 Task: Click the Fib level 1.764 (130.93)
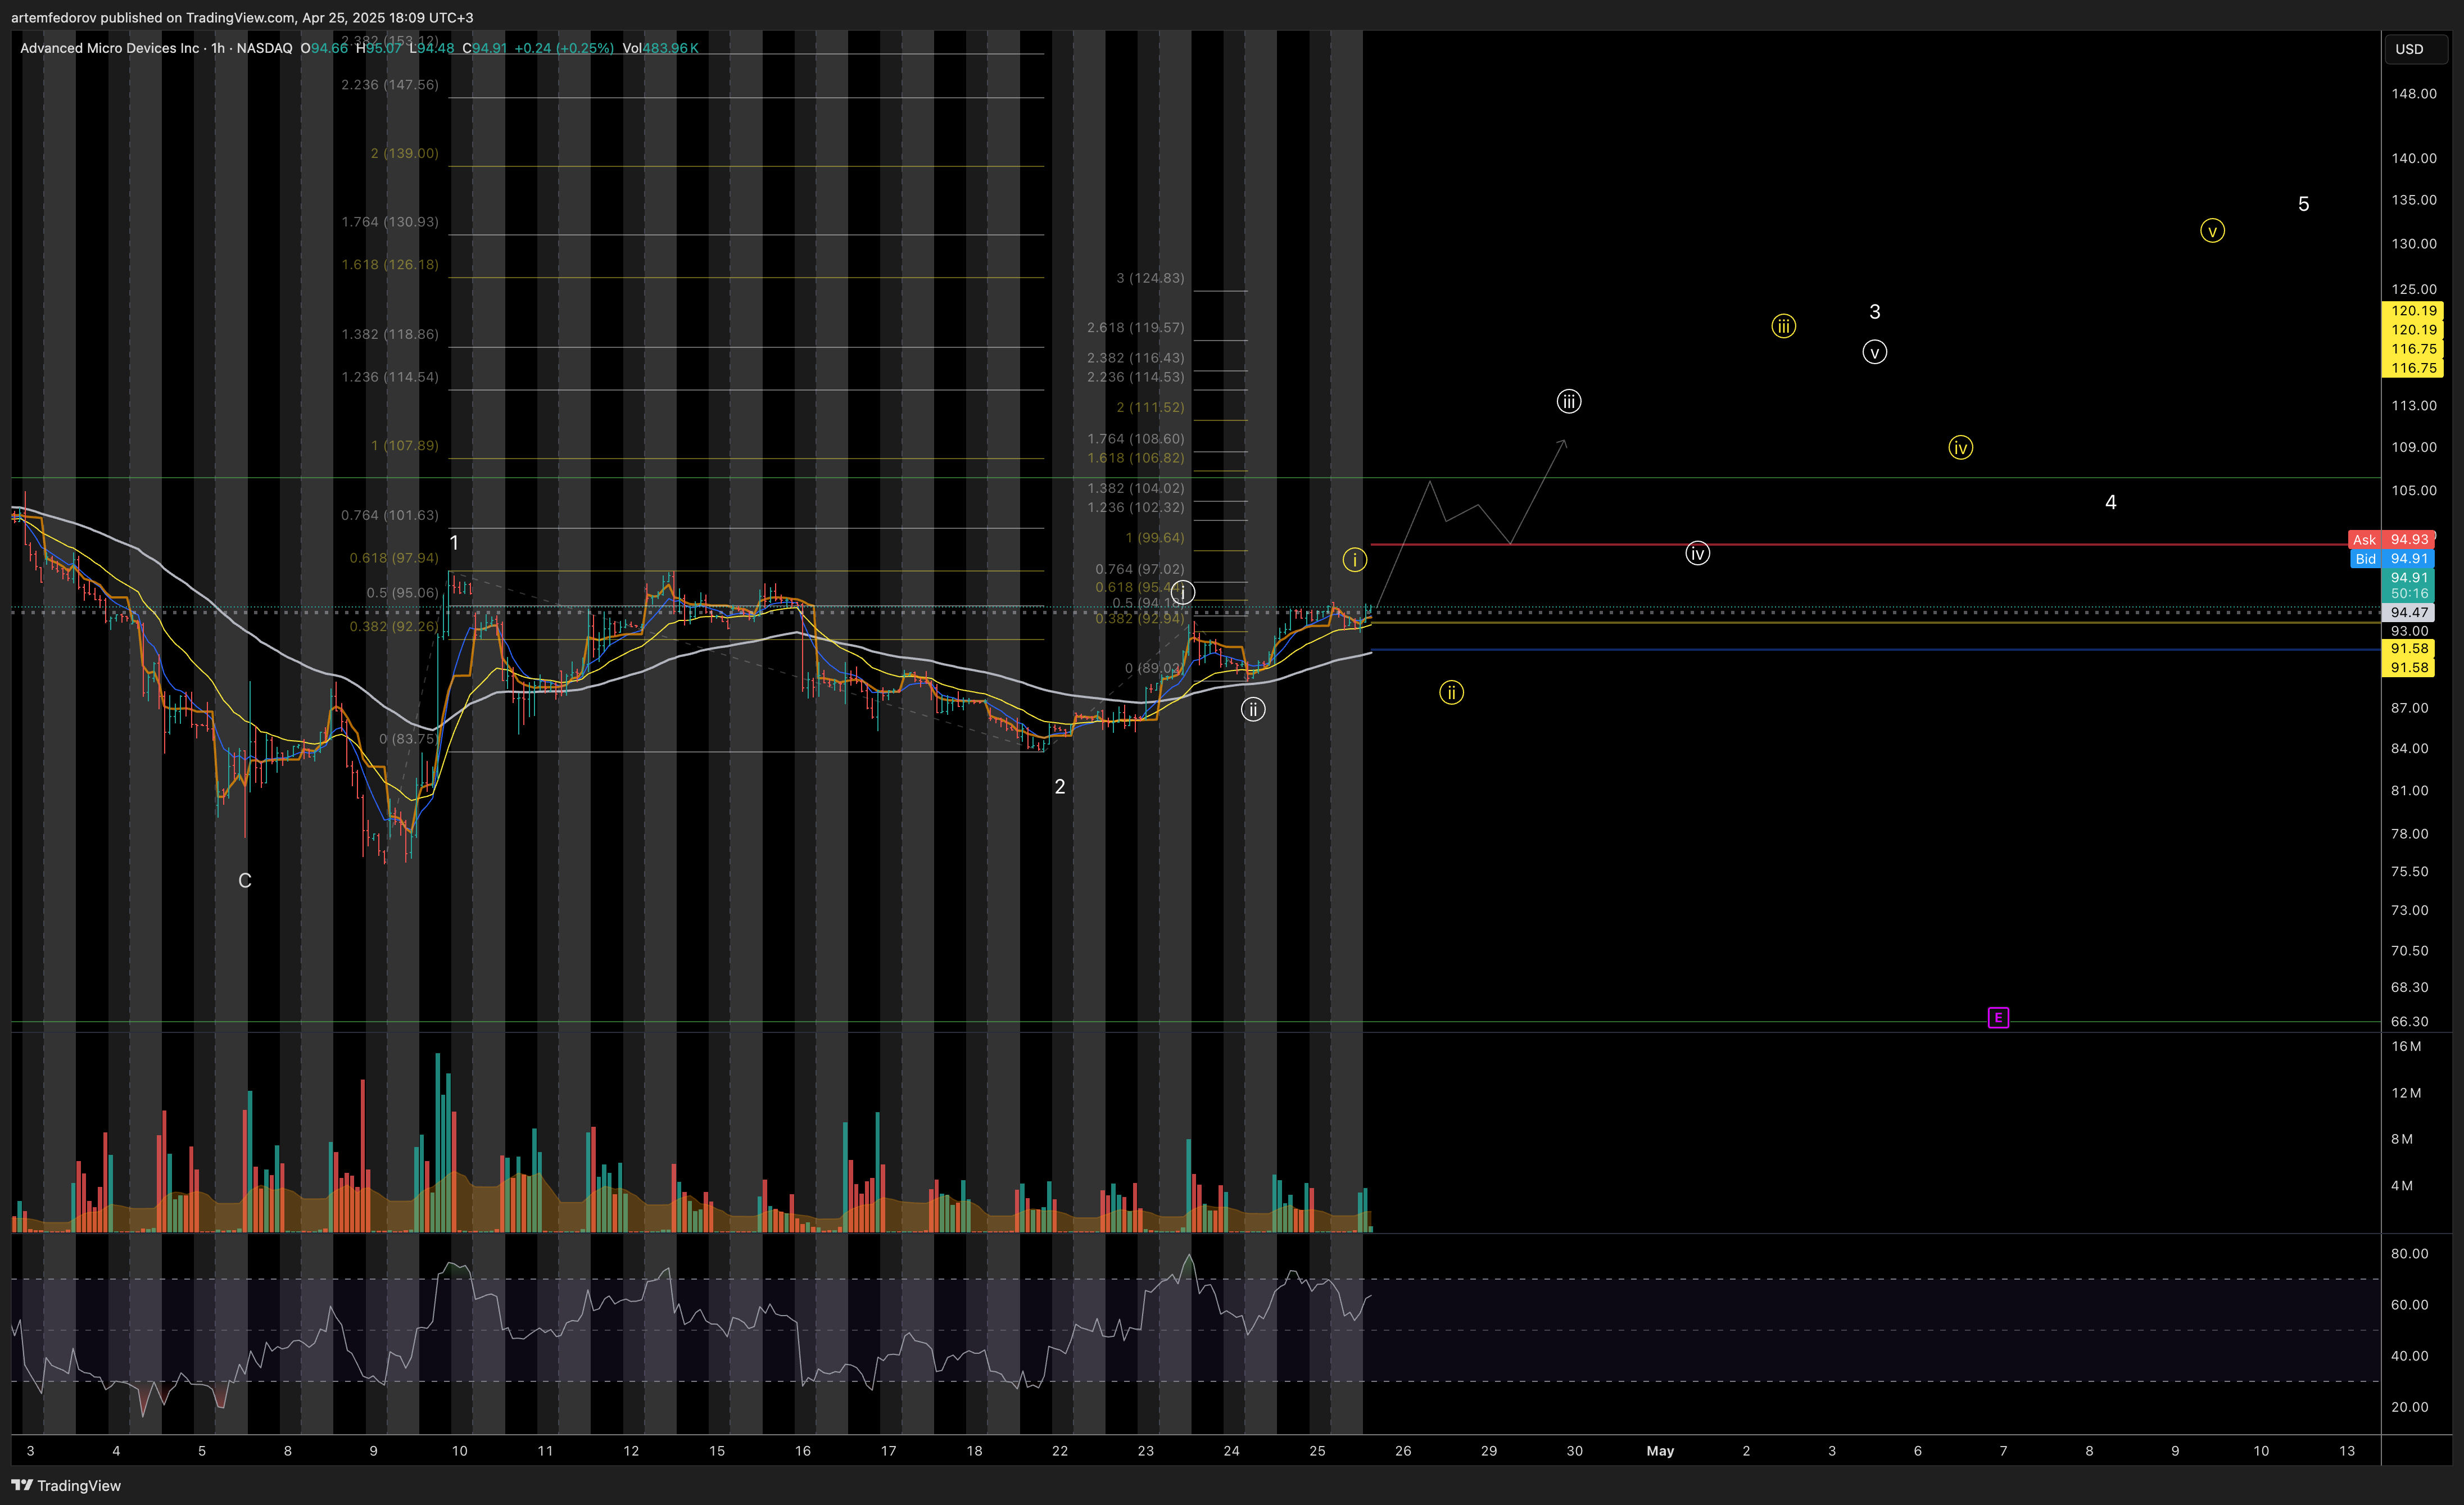tap(390, 222)
